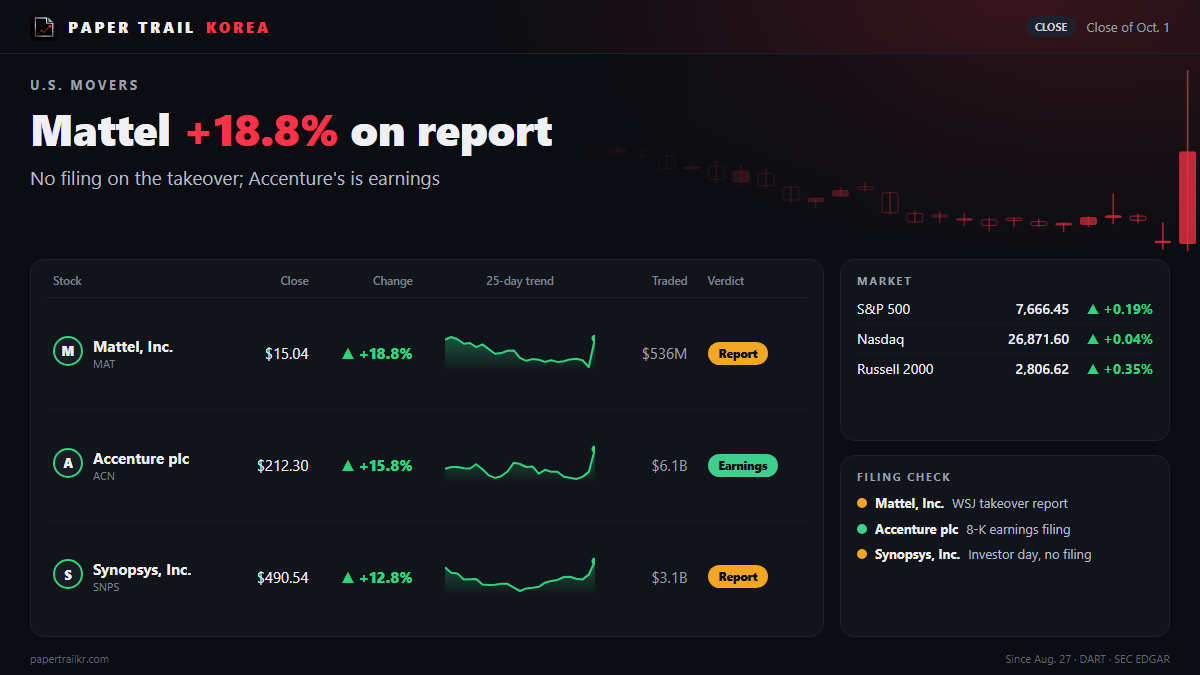
Task: Click the up arrow beside Mattel +18.8%
Action: (348, 353)
